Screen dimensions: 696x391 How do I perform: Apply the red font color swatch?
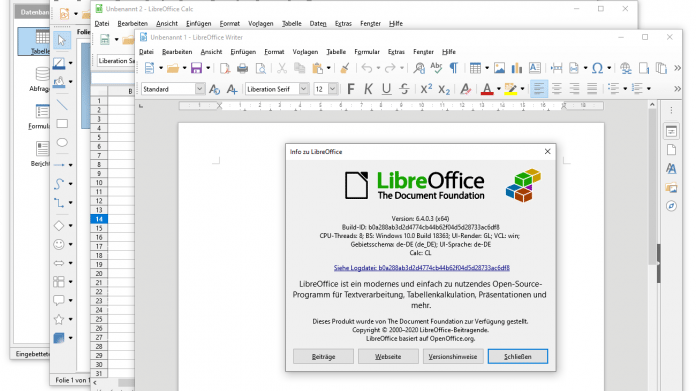tap(487, 89)
